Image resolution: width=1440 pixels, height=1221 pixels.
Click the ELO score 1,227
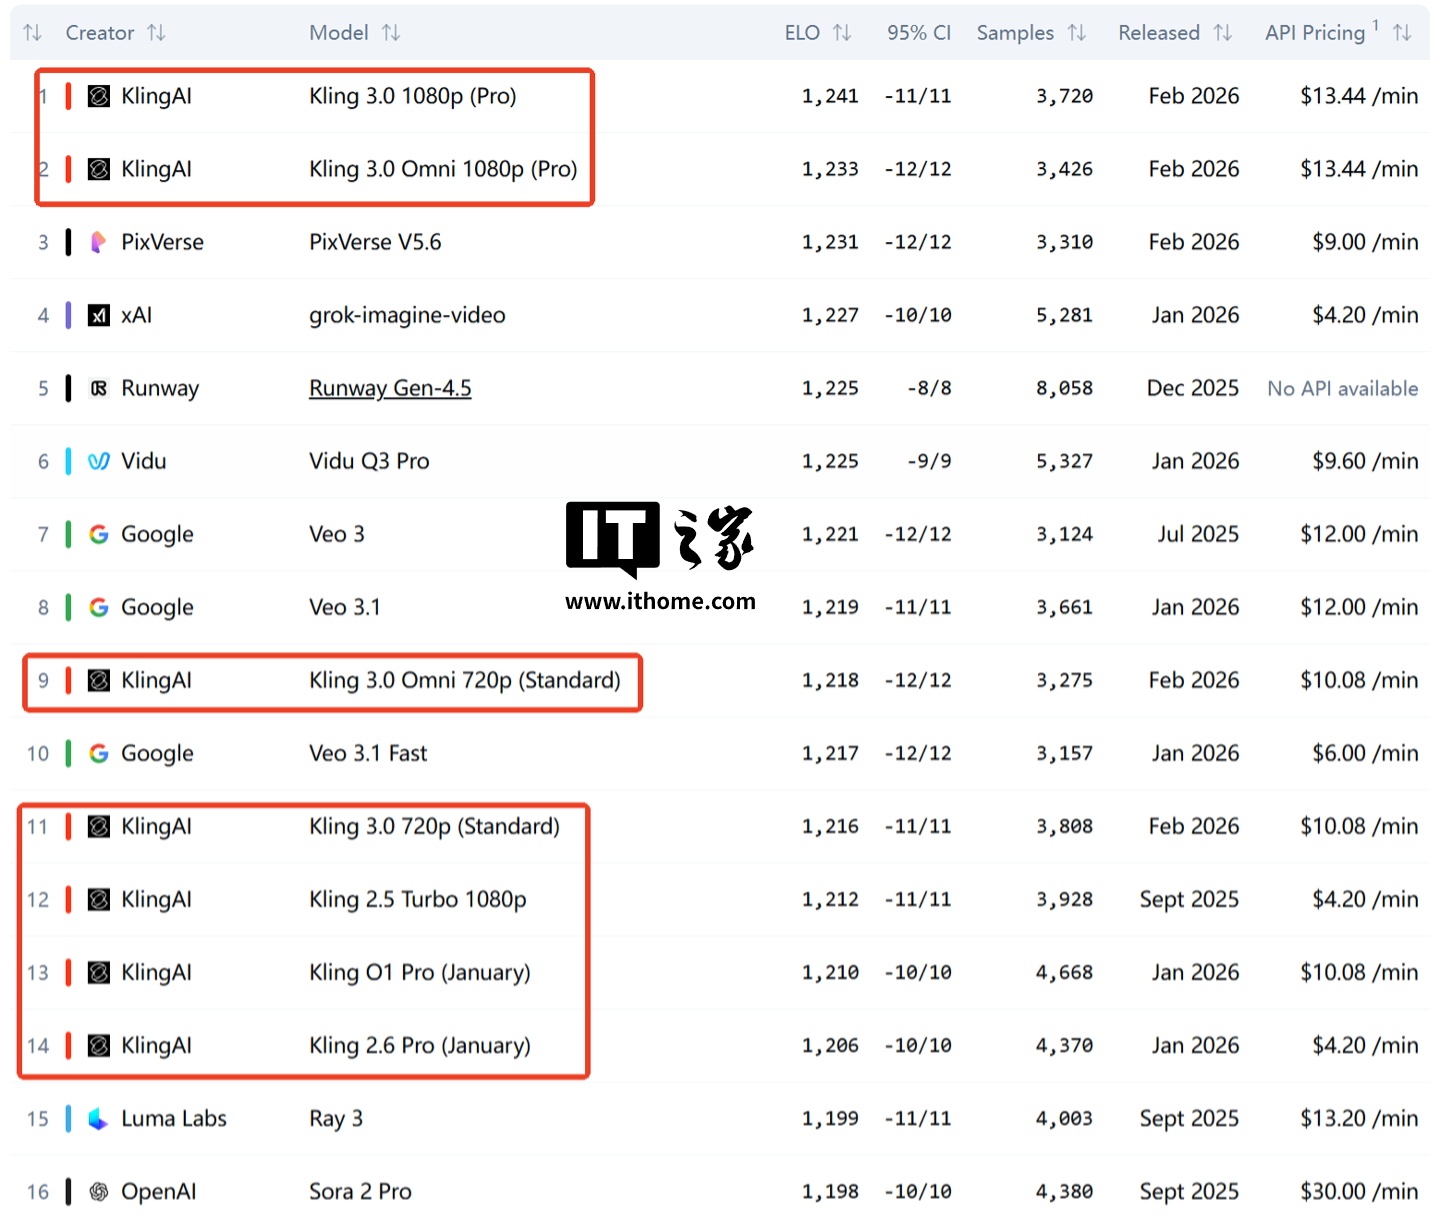[x=830, y=315]
